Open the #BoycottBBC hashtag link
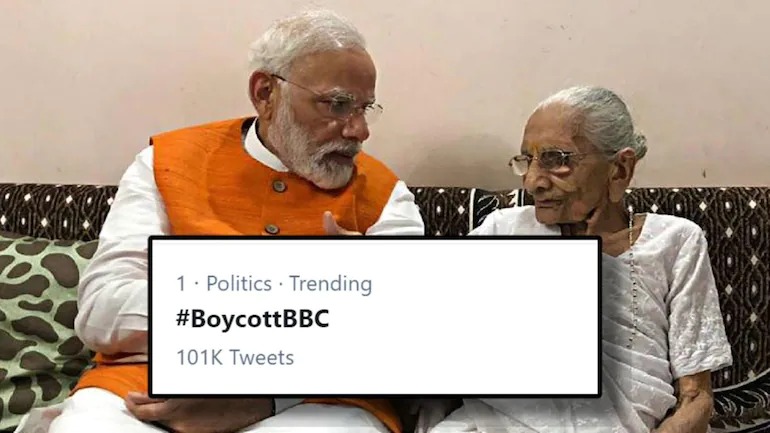This screenshot has height=433, width=770. click(252, 320)
